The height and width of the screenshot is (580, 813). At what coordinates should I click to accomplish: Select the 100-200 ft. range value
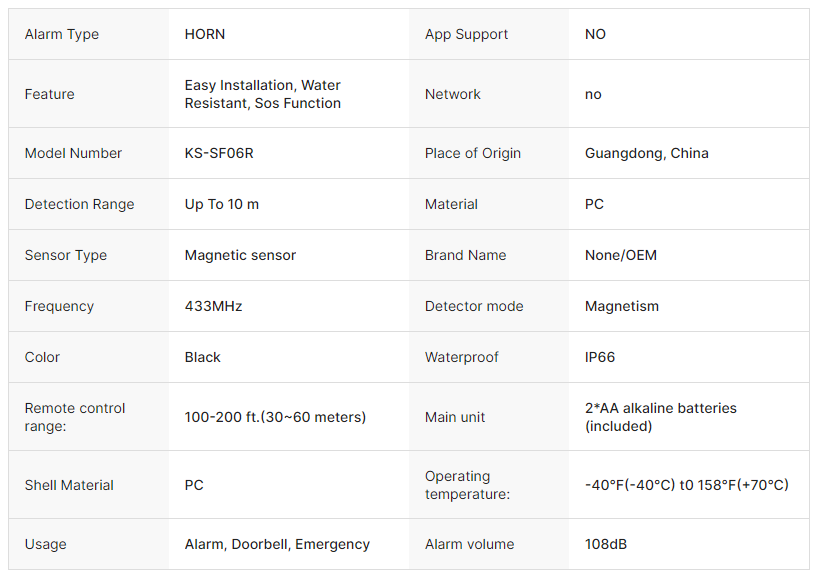click(275, 417)
